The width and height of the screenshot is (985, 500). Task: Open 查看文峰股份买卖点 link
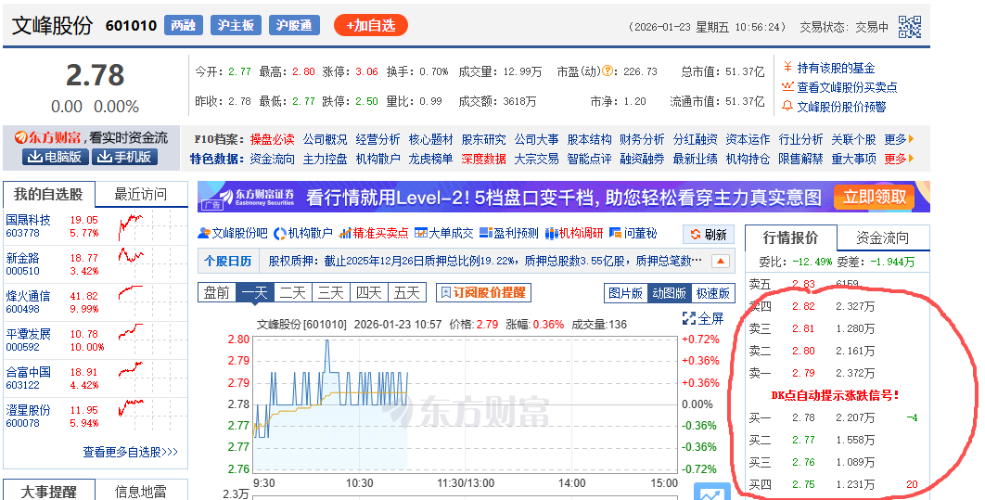pyautogui.click(x=847, y=87)
